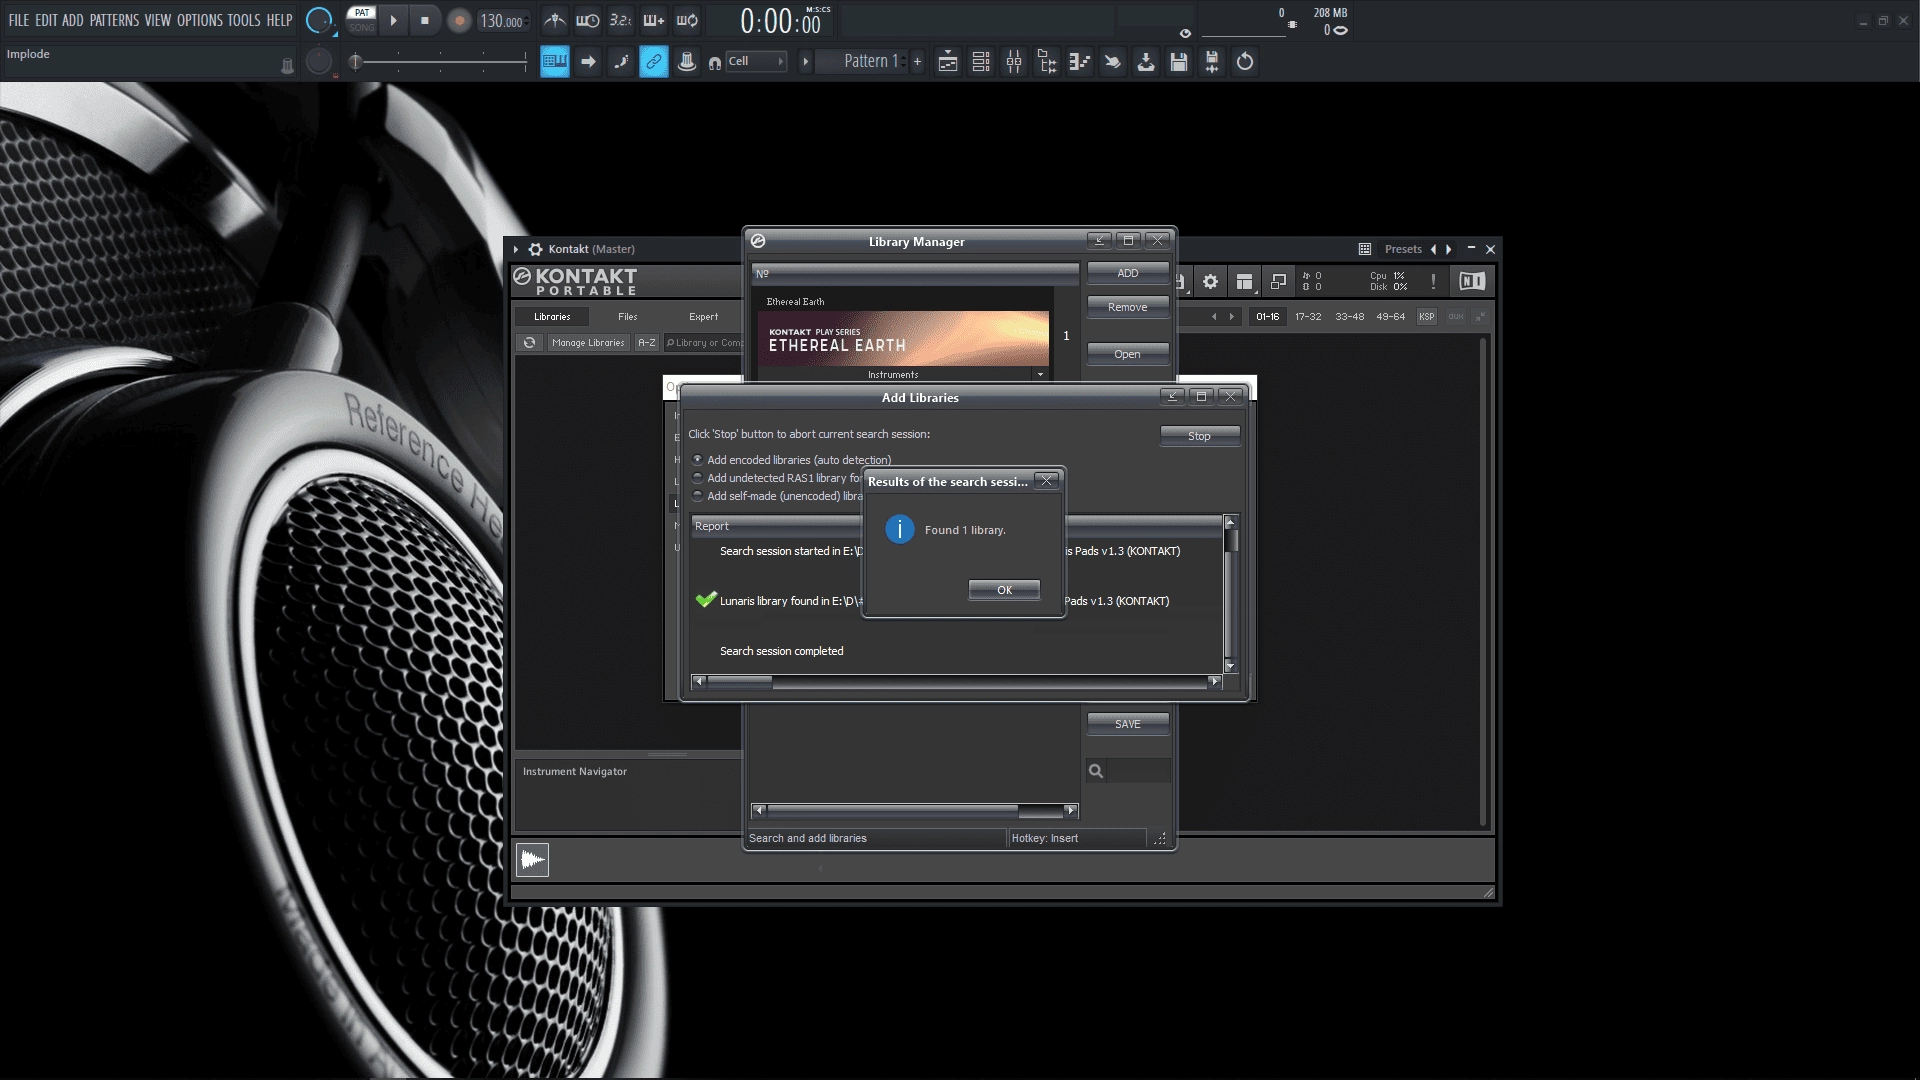Viewport: 1920px width, 1080px height.
Task: Toggle the loop recording icon
Action: tap(687, 20)
